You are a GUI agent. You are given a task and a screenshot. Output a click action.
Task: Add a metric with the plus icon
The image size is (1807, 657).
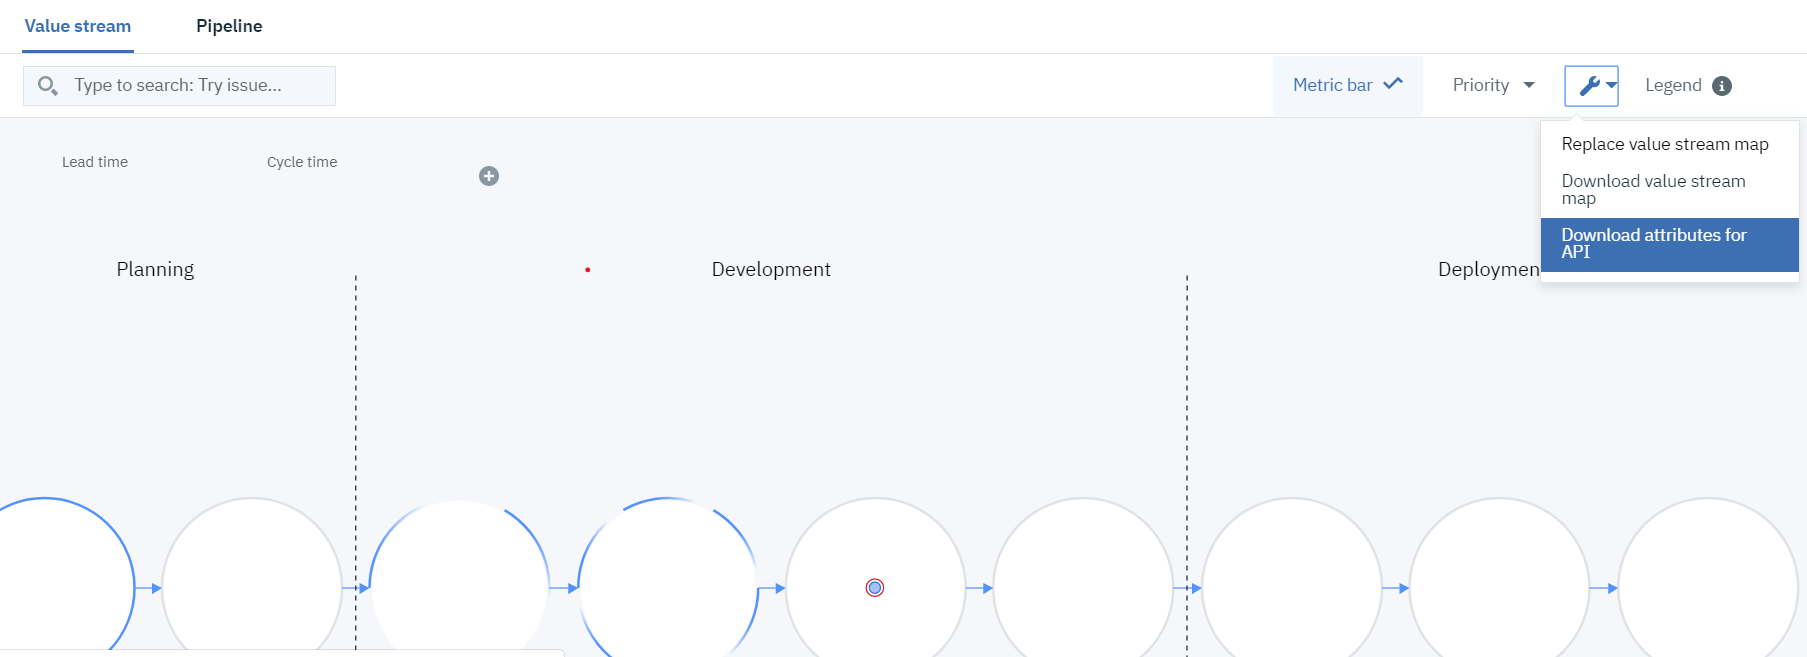click(489, 176)
